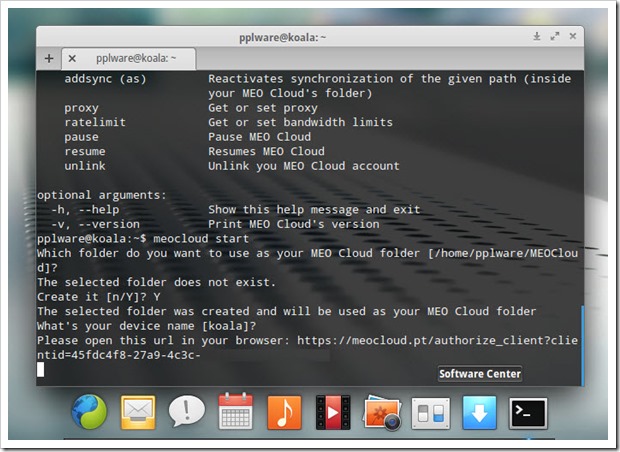Click the download arrow icon in title bar
Image resolution: width=620 pixels, height=452 pixels.
click(537, 36)
